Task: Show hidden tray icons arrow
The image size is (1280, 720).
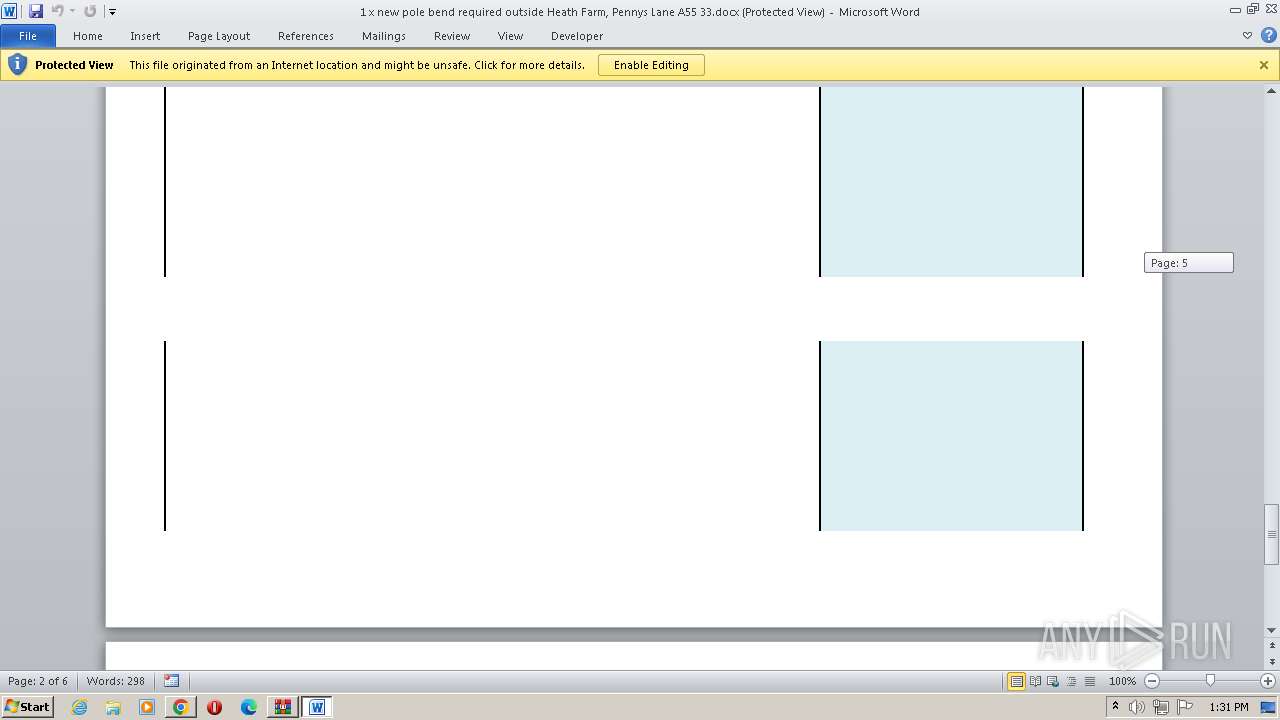Action: pyautogui.click(x=1116, y=707)
